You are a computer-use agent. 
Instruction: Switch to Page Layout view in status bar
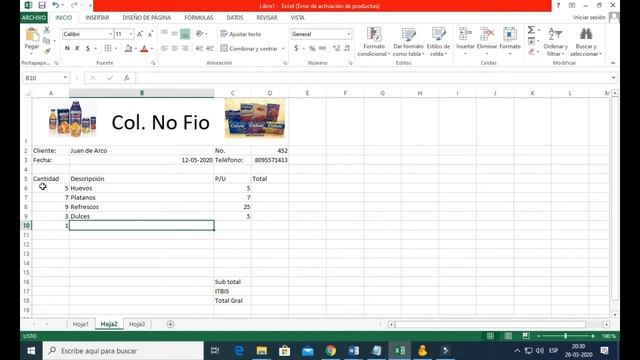click(508, 336)
